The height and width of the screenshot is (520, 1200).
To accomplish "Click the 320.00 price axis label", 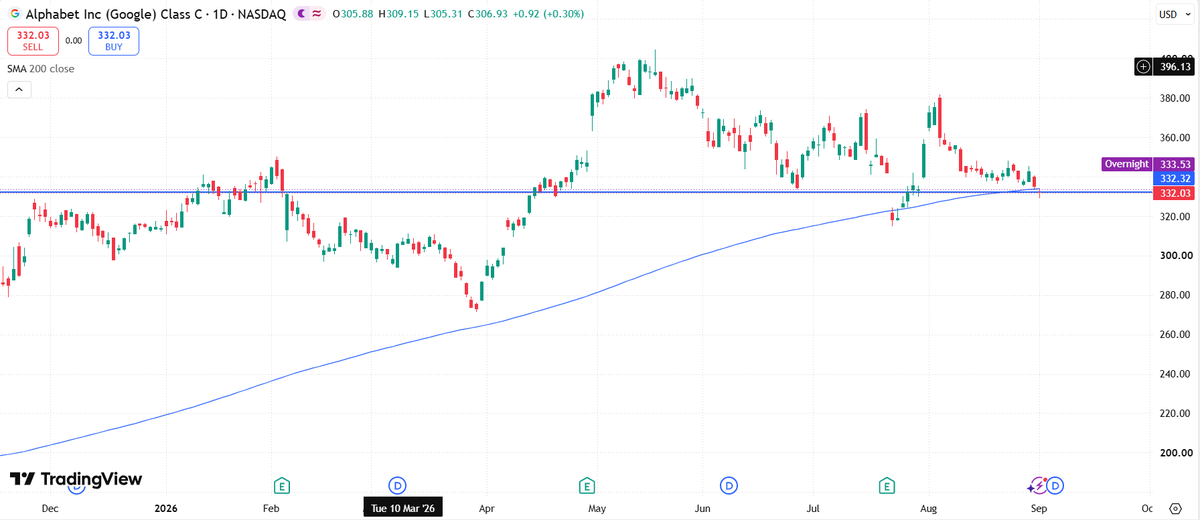I will pyautogui.click(x=1174, y=216).
